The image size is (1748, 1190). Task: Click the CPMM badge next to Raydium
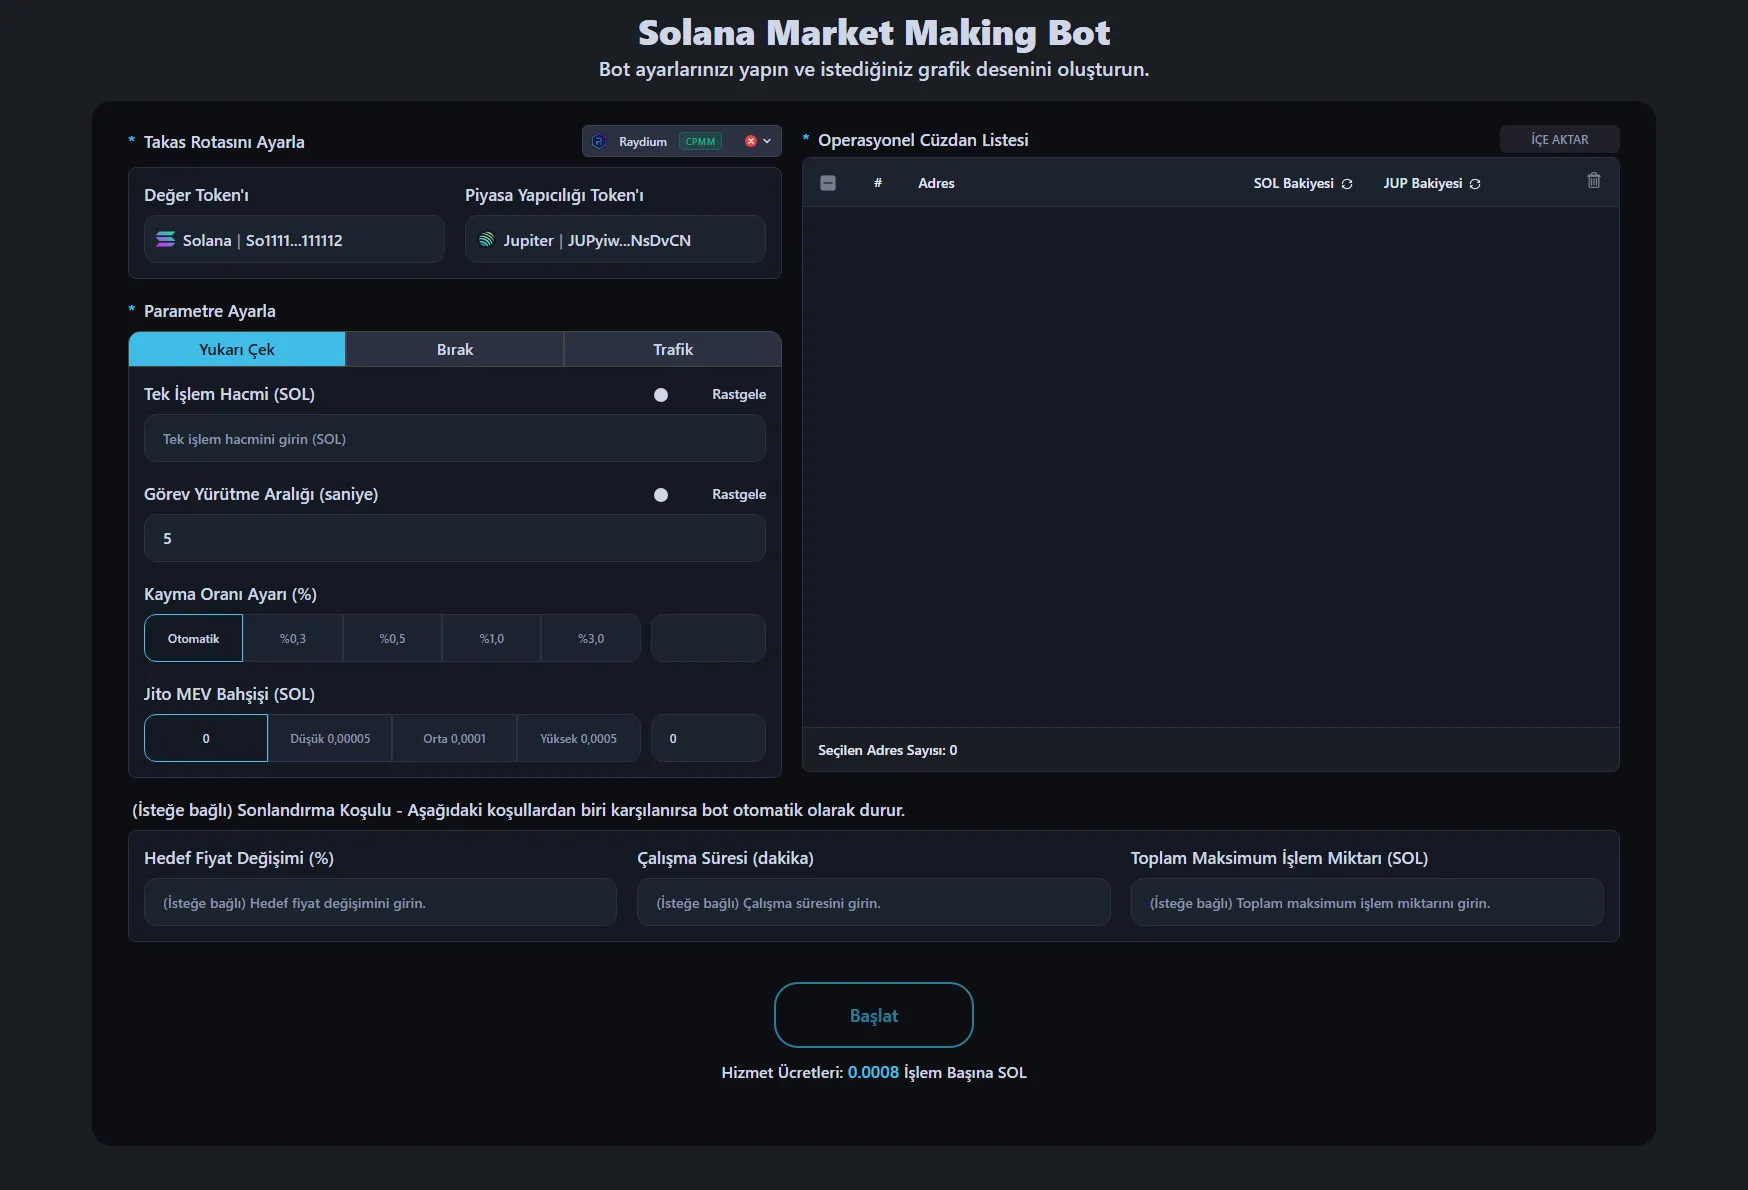[x=701, y=141]
